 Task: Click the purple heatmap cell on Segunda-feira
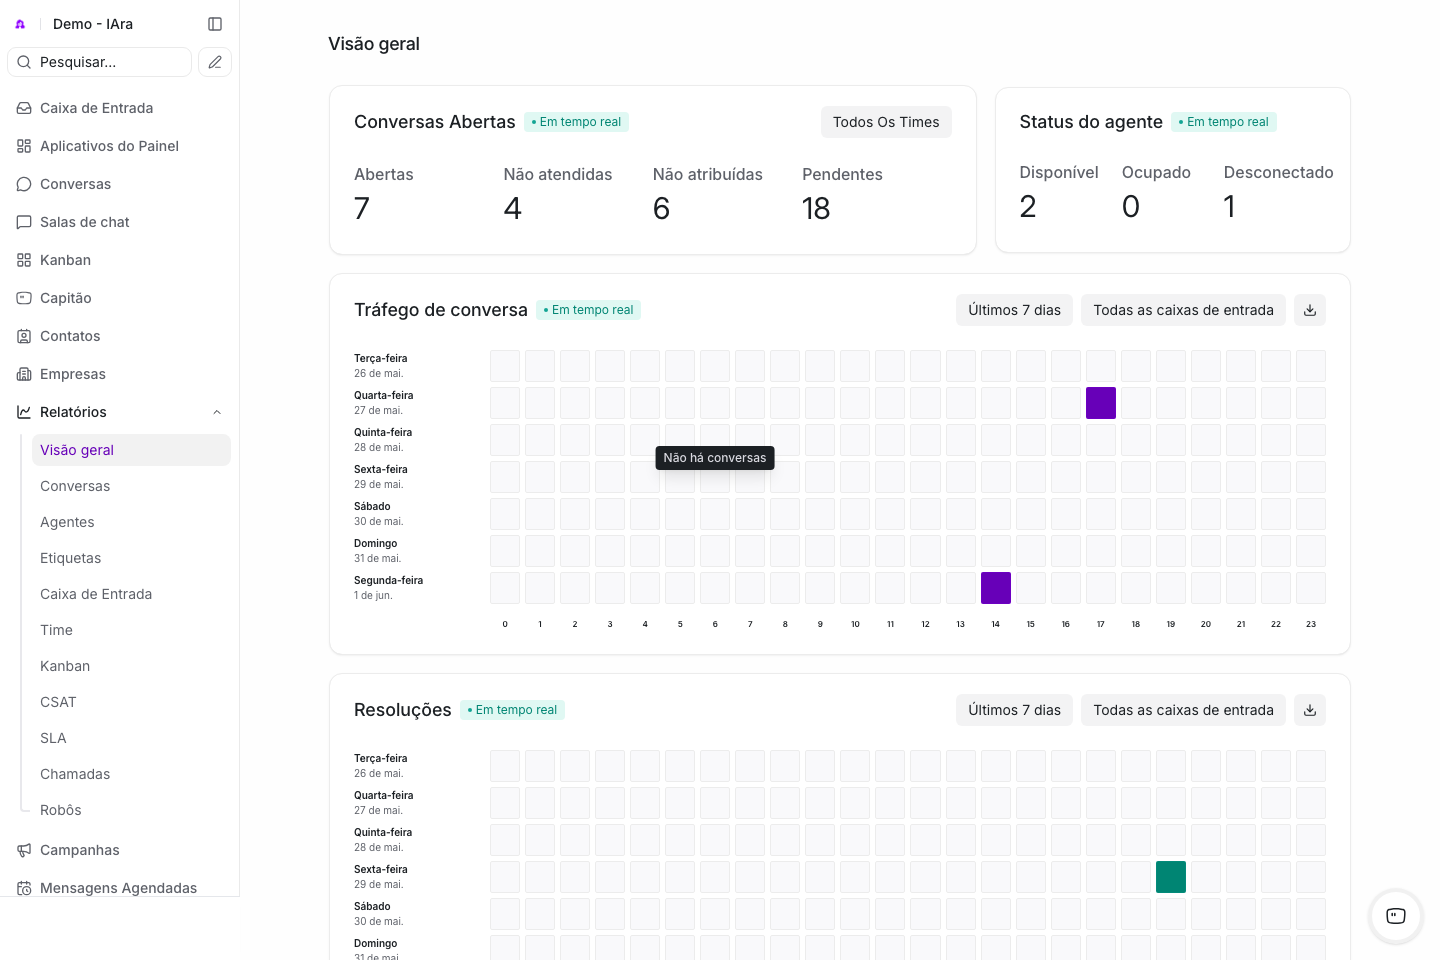[x=996, y=588]
